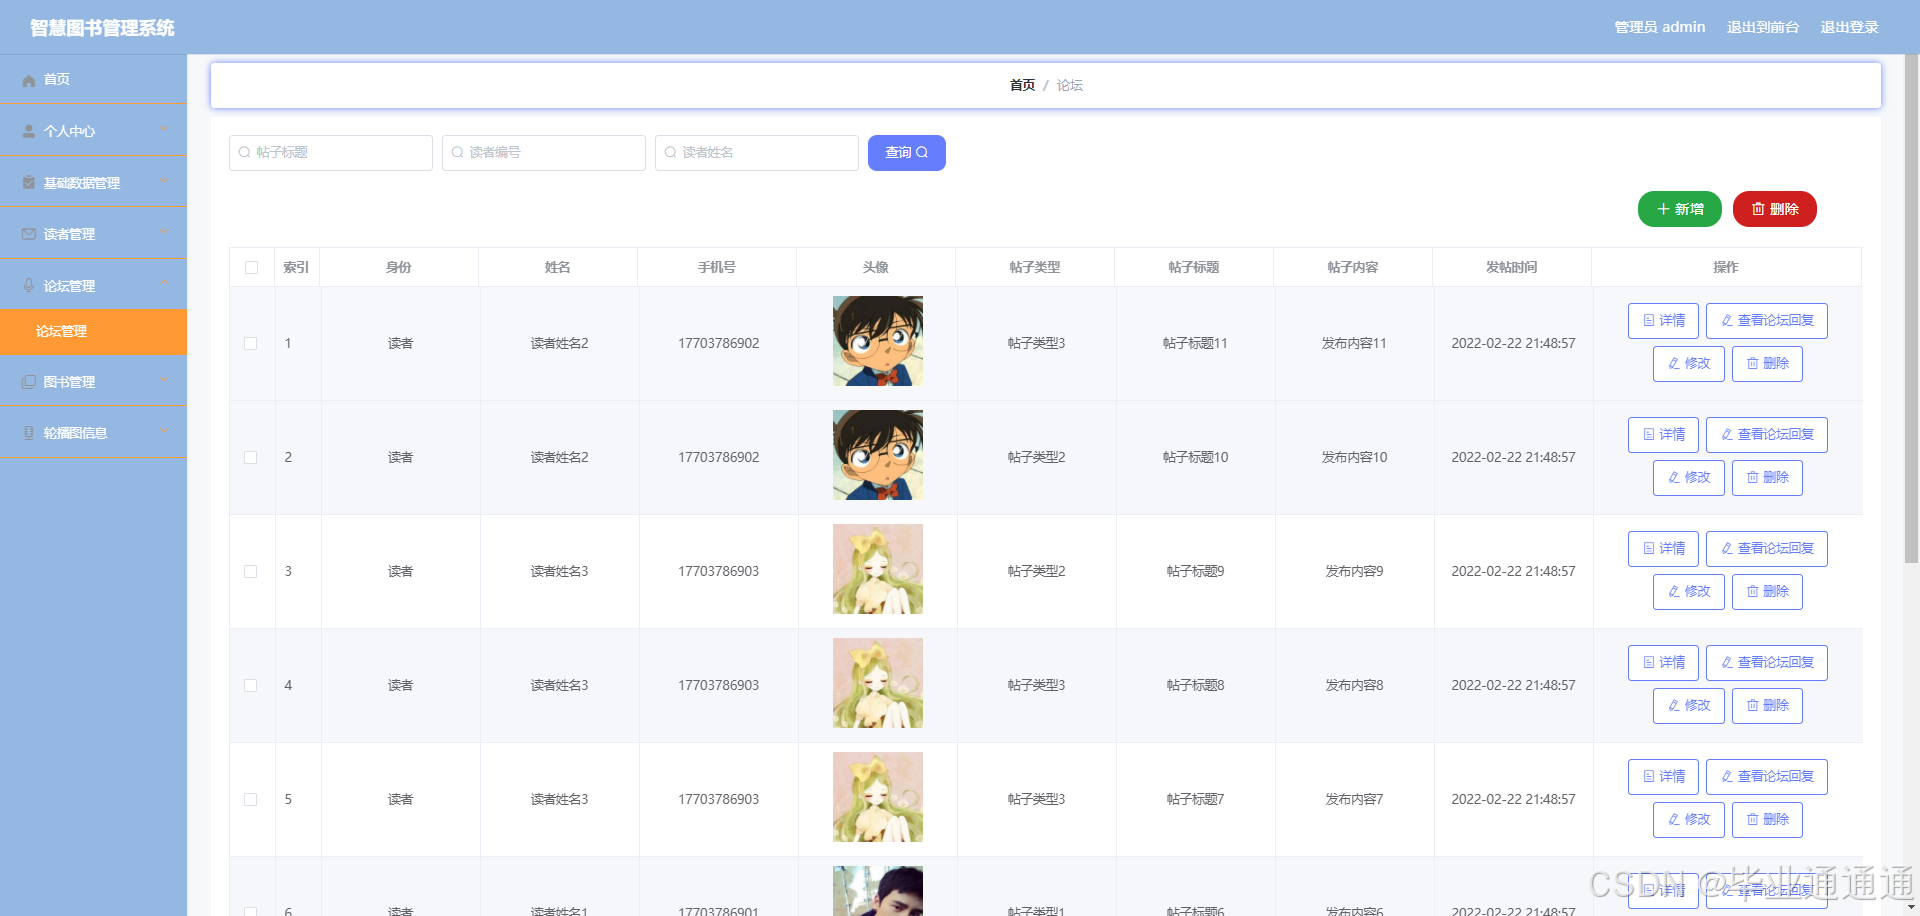Click the green 新增 button
This screenshot has width=1920, height=916.
click(1679, 209)
